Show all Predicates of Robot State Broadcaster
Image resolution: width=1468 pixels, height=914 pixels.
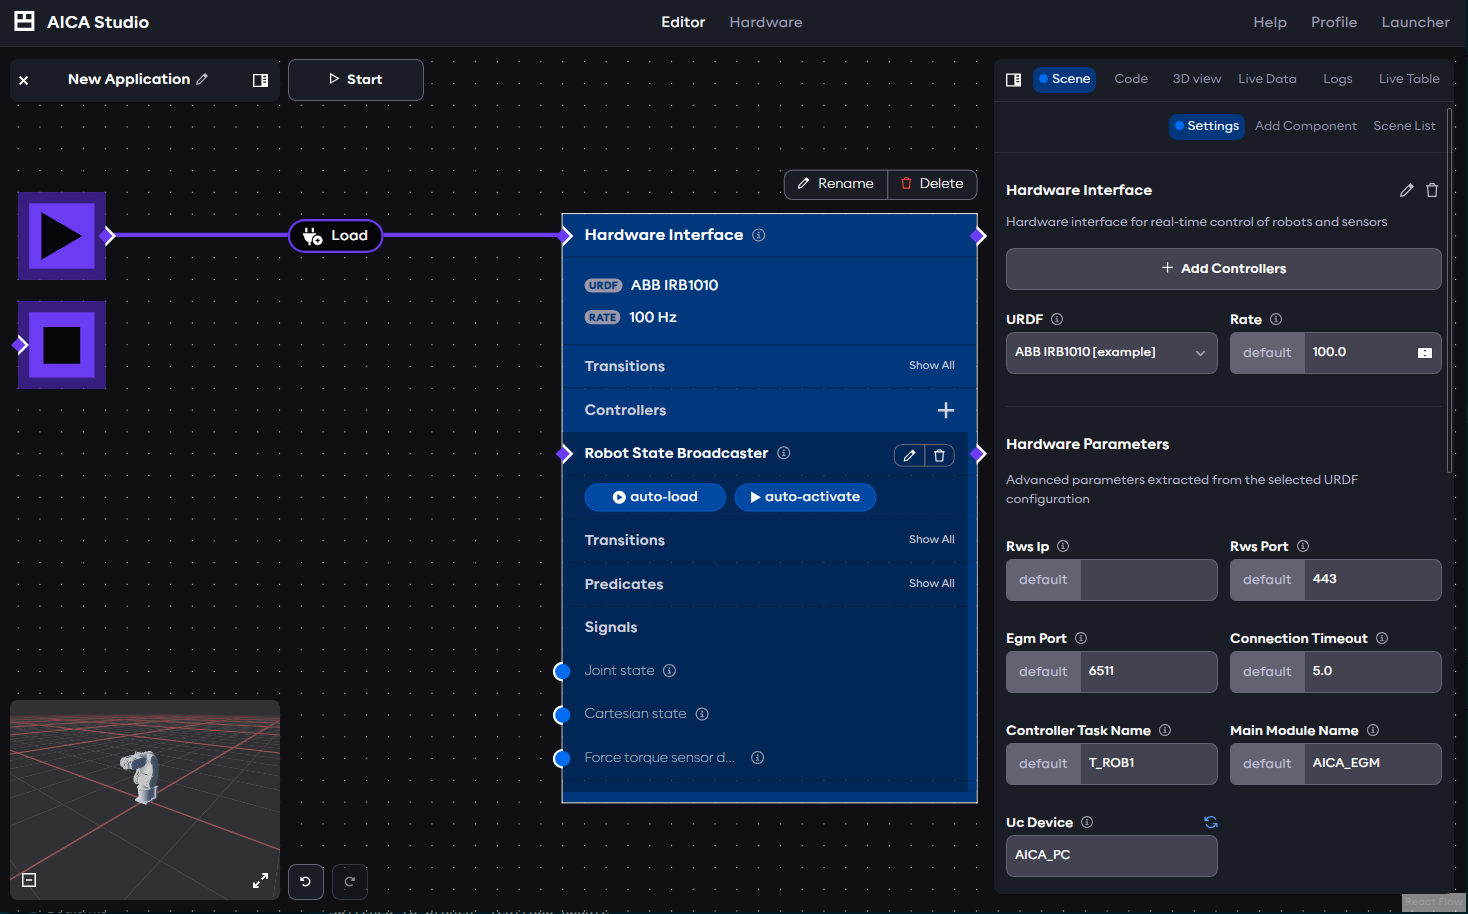(931, 584)
